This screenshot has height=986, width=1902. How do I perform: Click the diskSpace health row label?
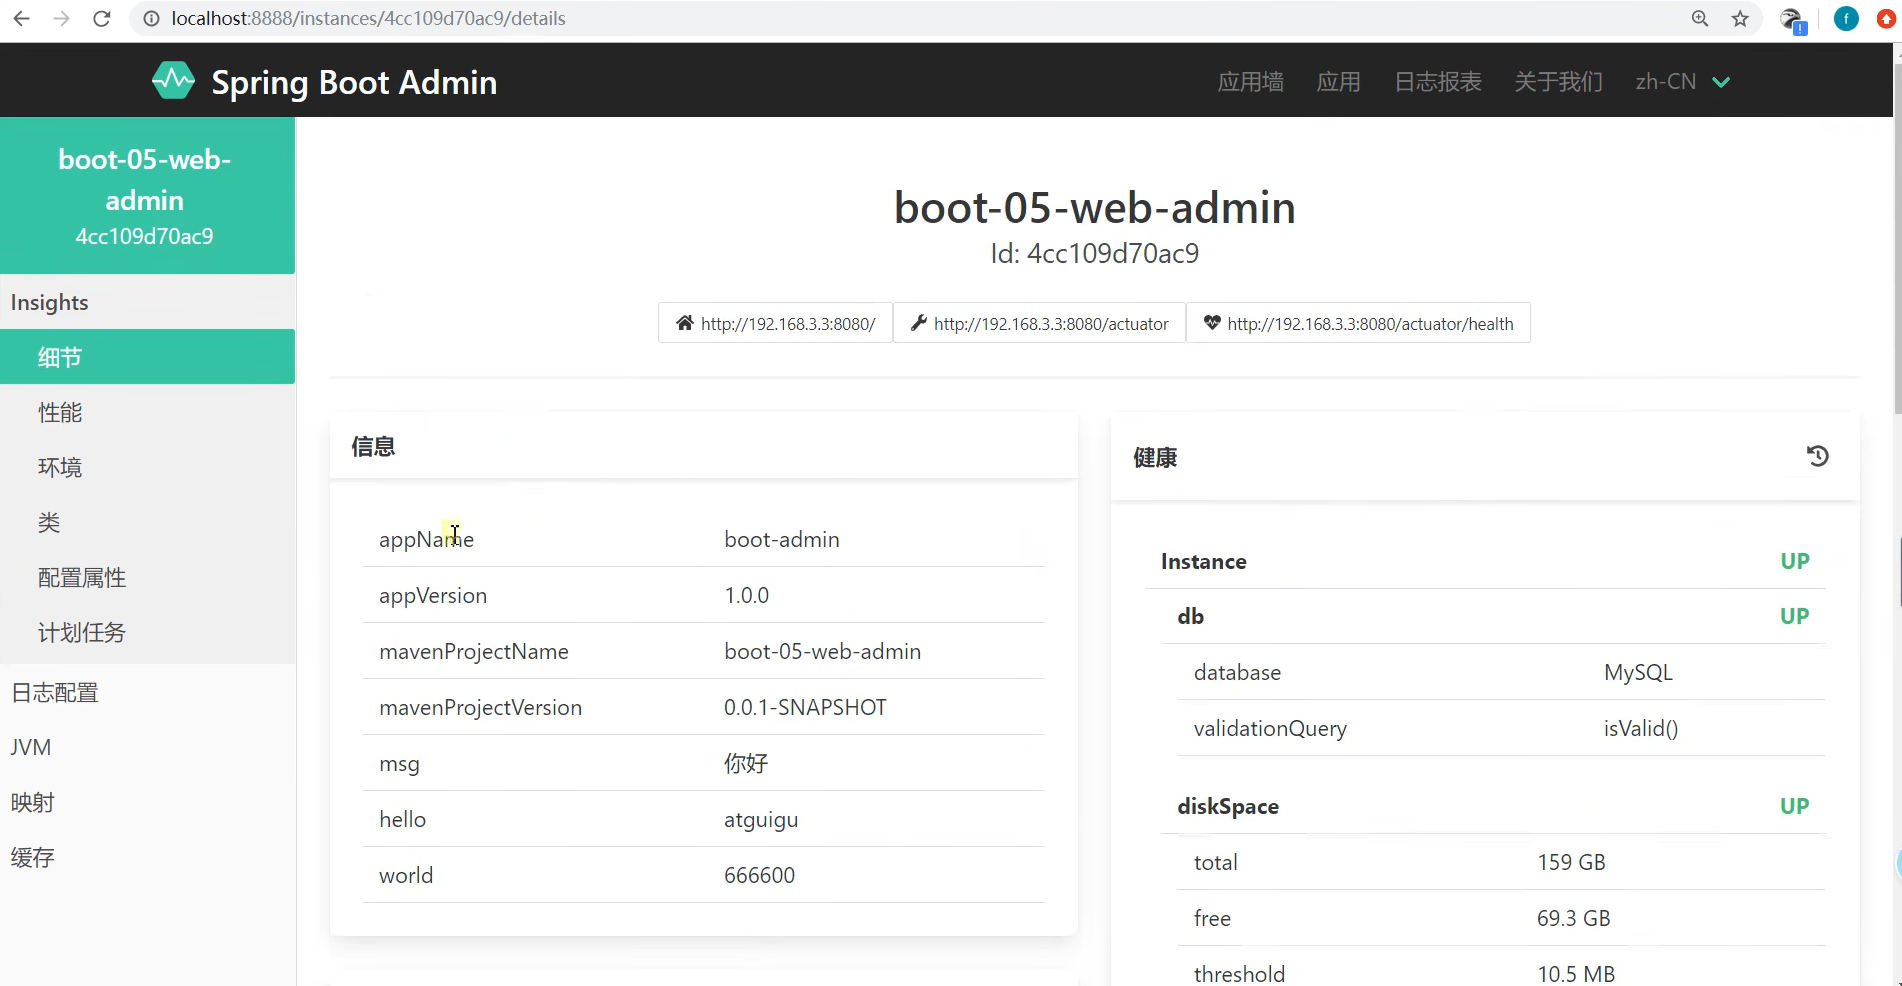pos(1228,807)
